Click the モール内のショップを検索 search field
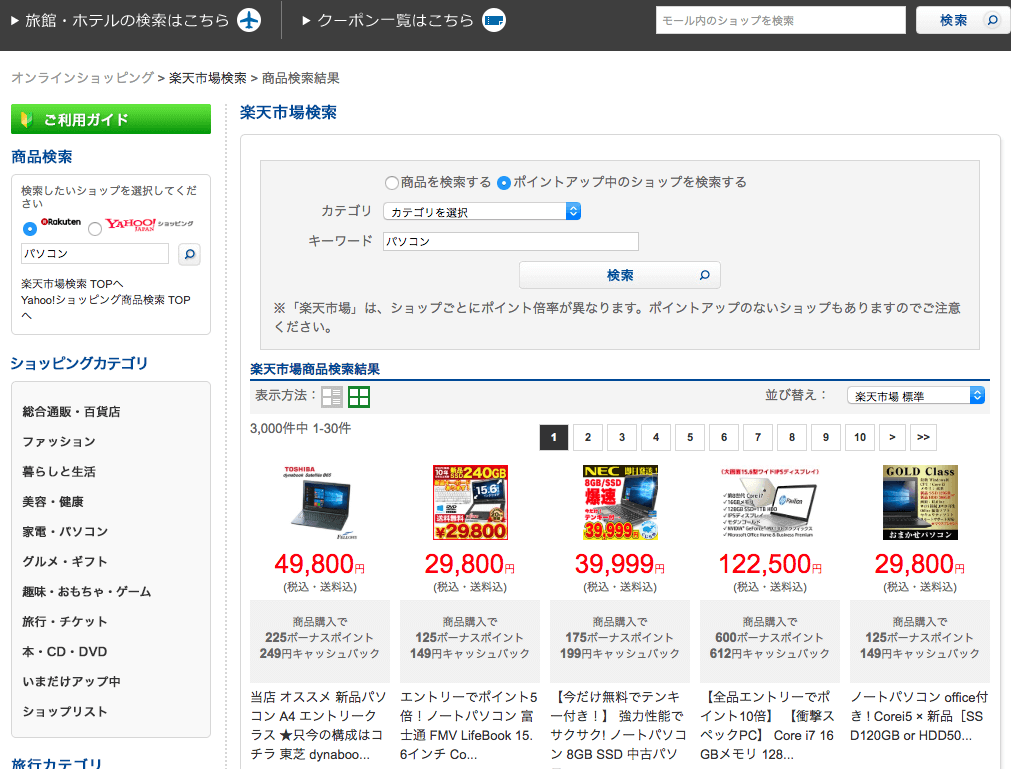Viewport: 1011px width, 769px height. tap(781, 21)
